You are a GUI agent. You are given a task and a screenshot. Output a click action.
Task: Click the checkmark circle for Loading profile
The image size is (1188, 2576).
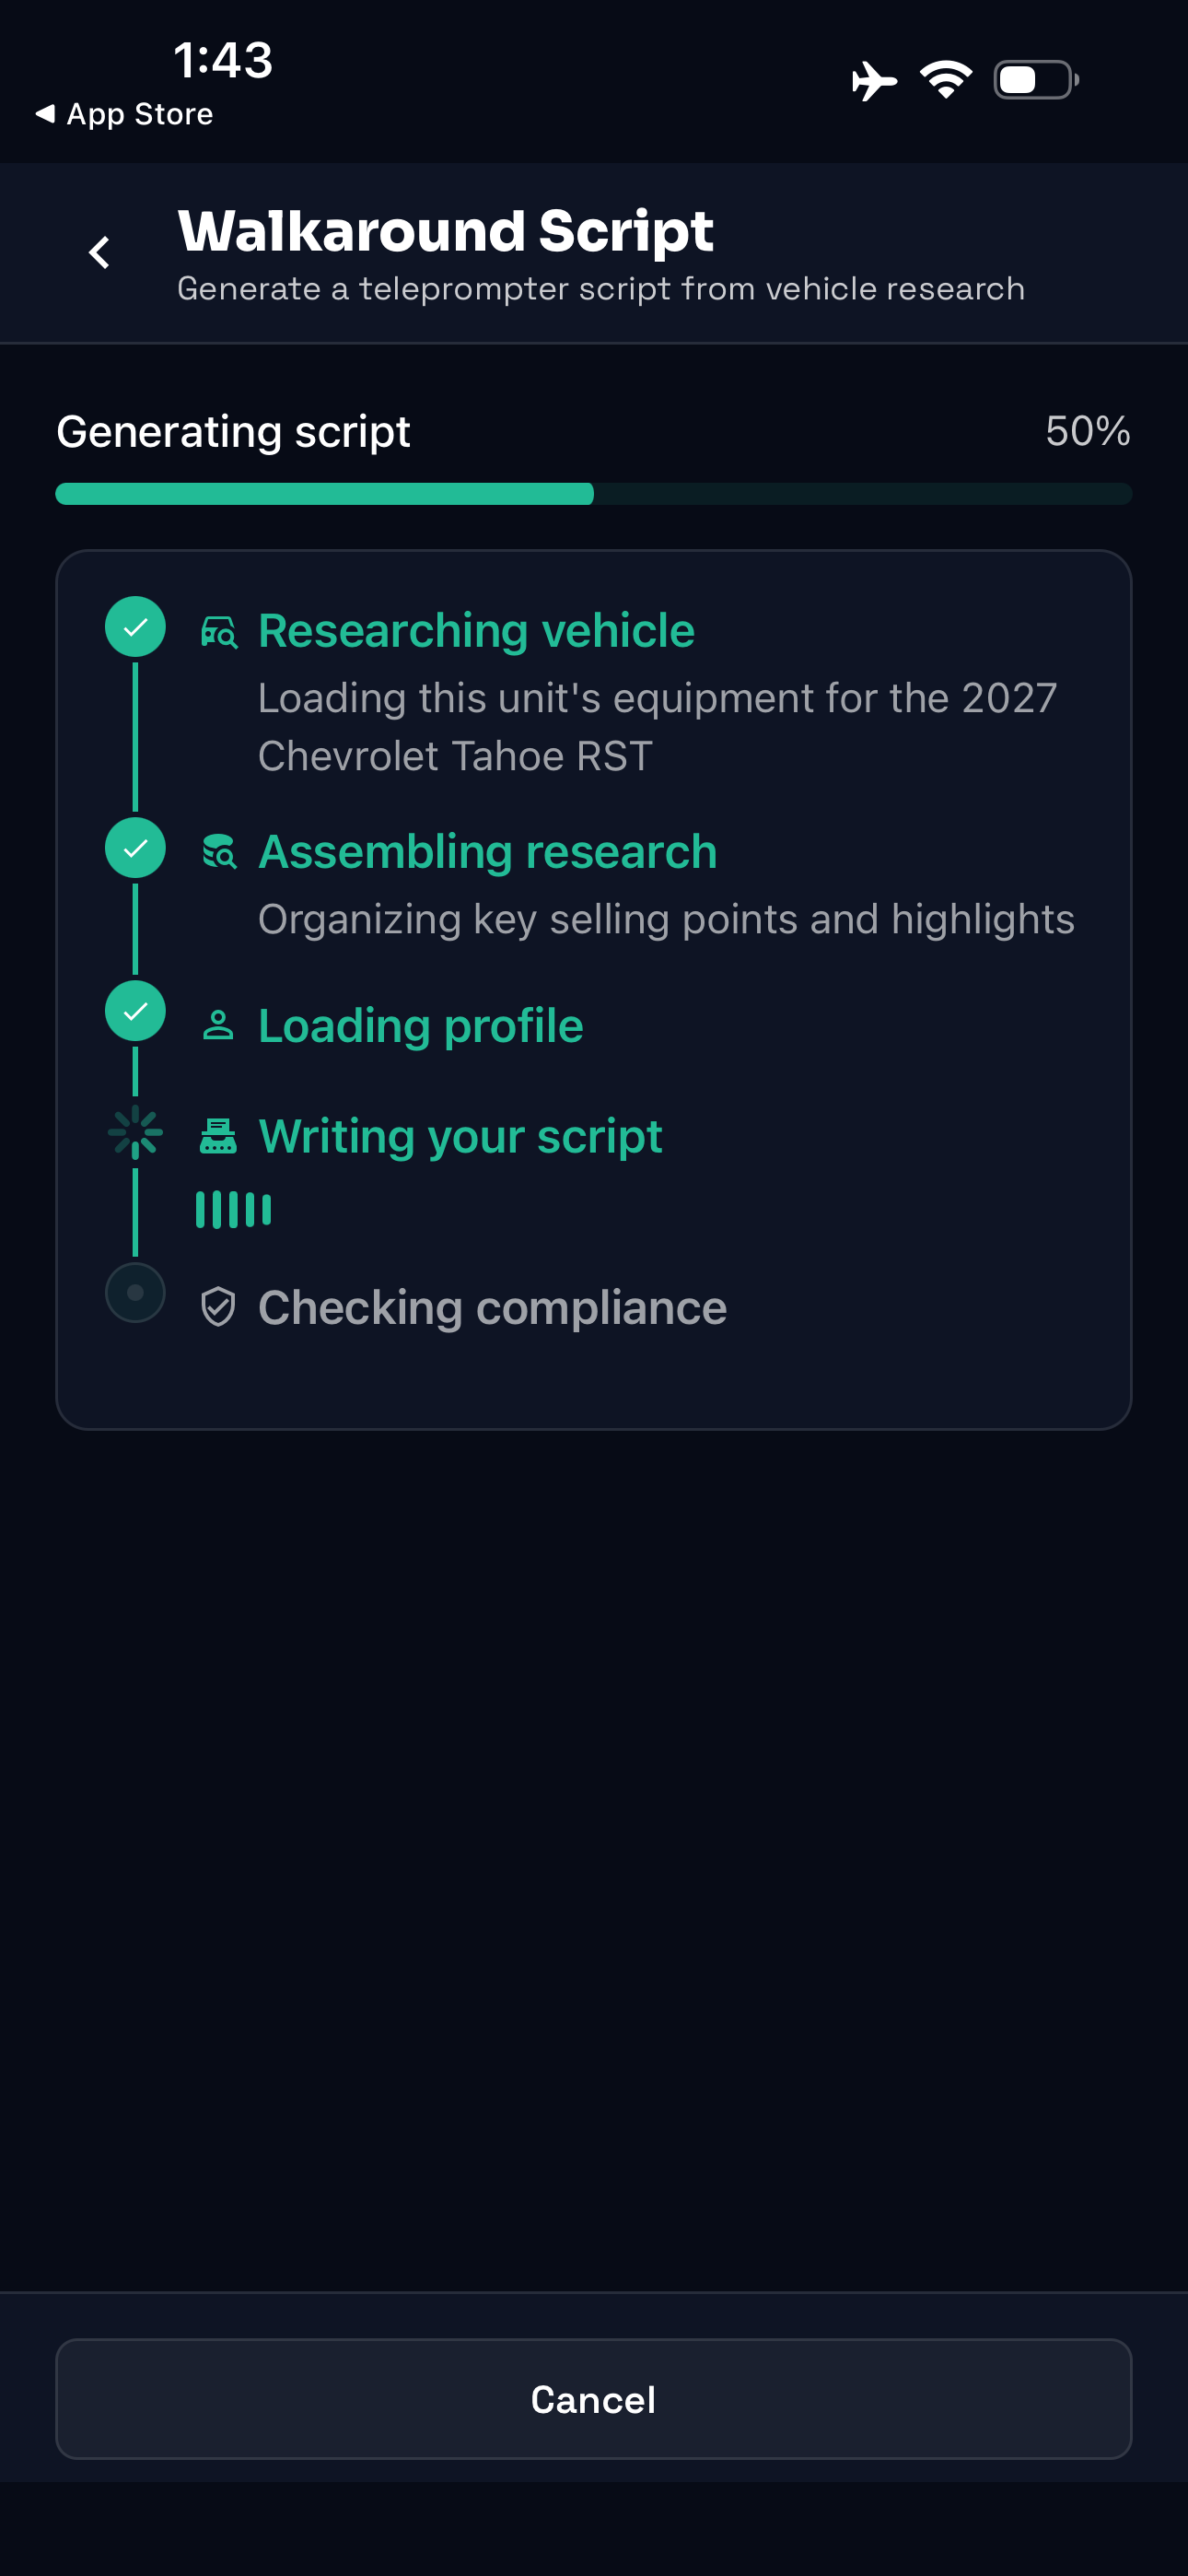[135, 1011]
